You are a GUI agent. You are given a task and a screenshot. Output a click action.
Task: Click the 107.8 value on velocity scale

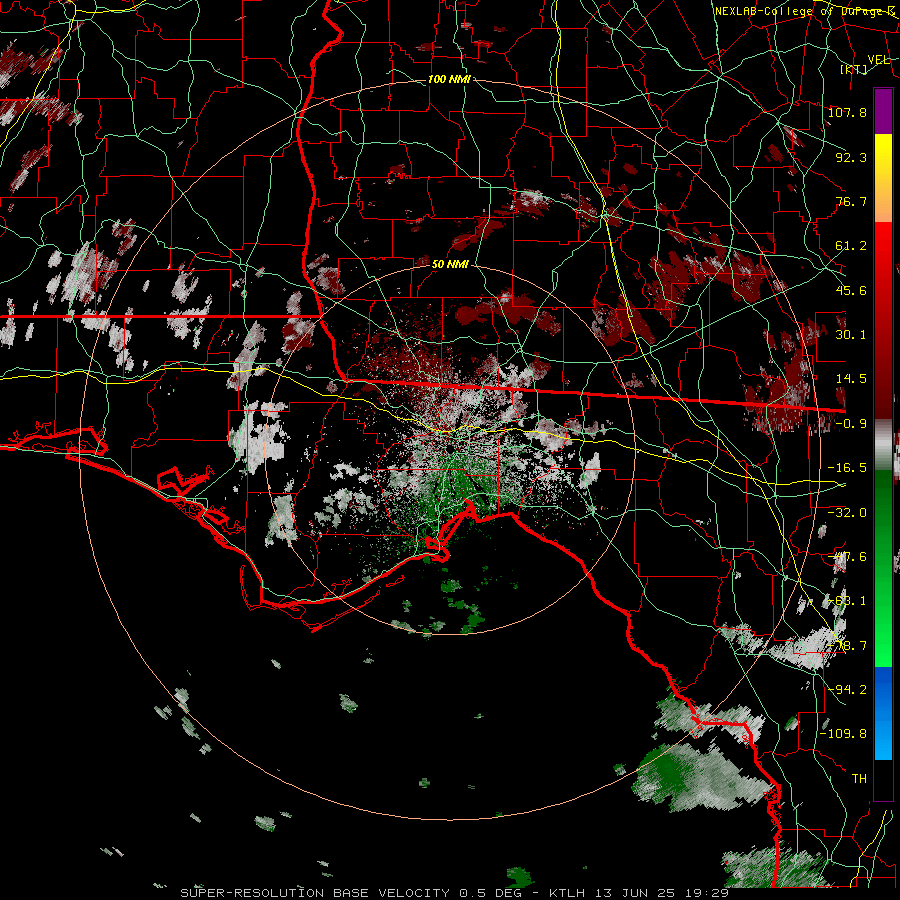point(847,112)
